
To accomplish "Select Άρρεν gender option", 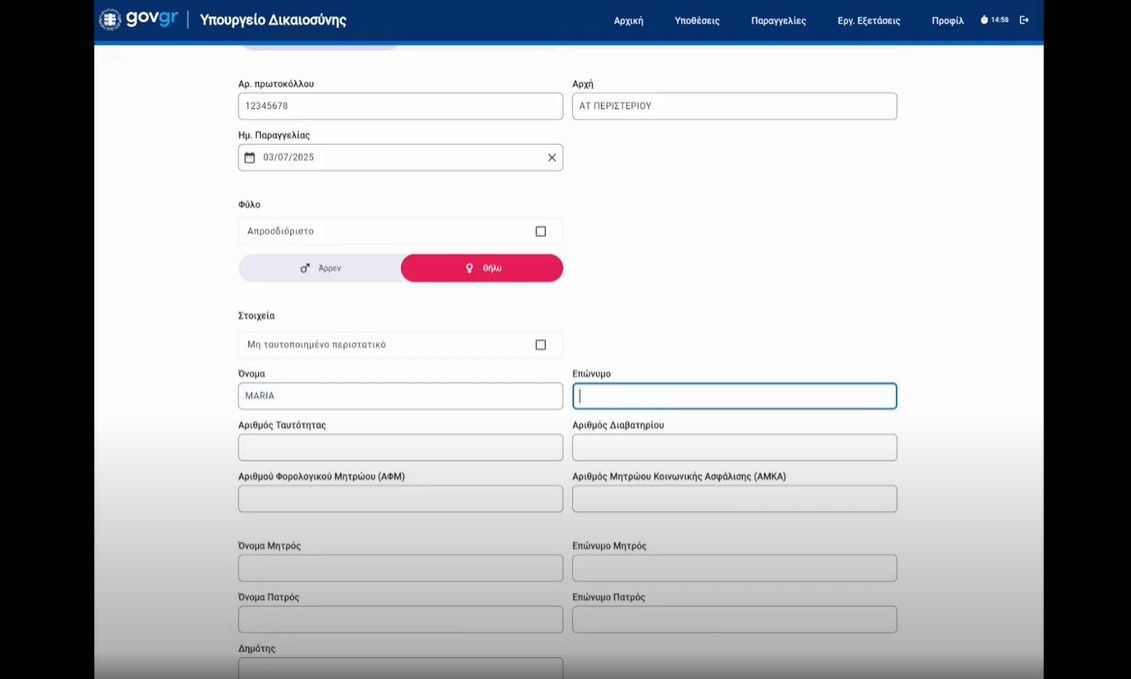I will pos(320,269).
